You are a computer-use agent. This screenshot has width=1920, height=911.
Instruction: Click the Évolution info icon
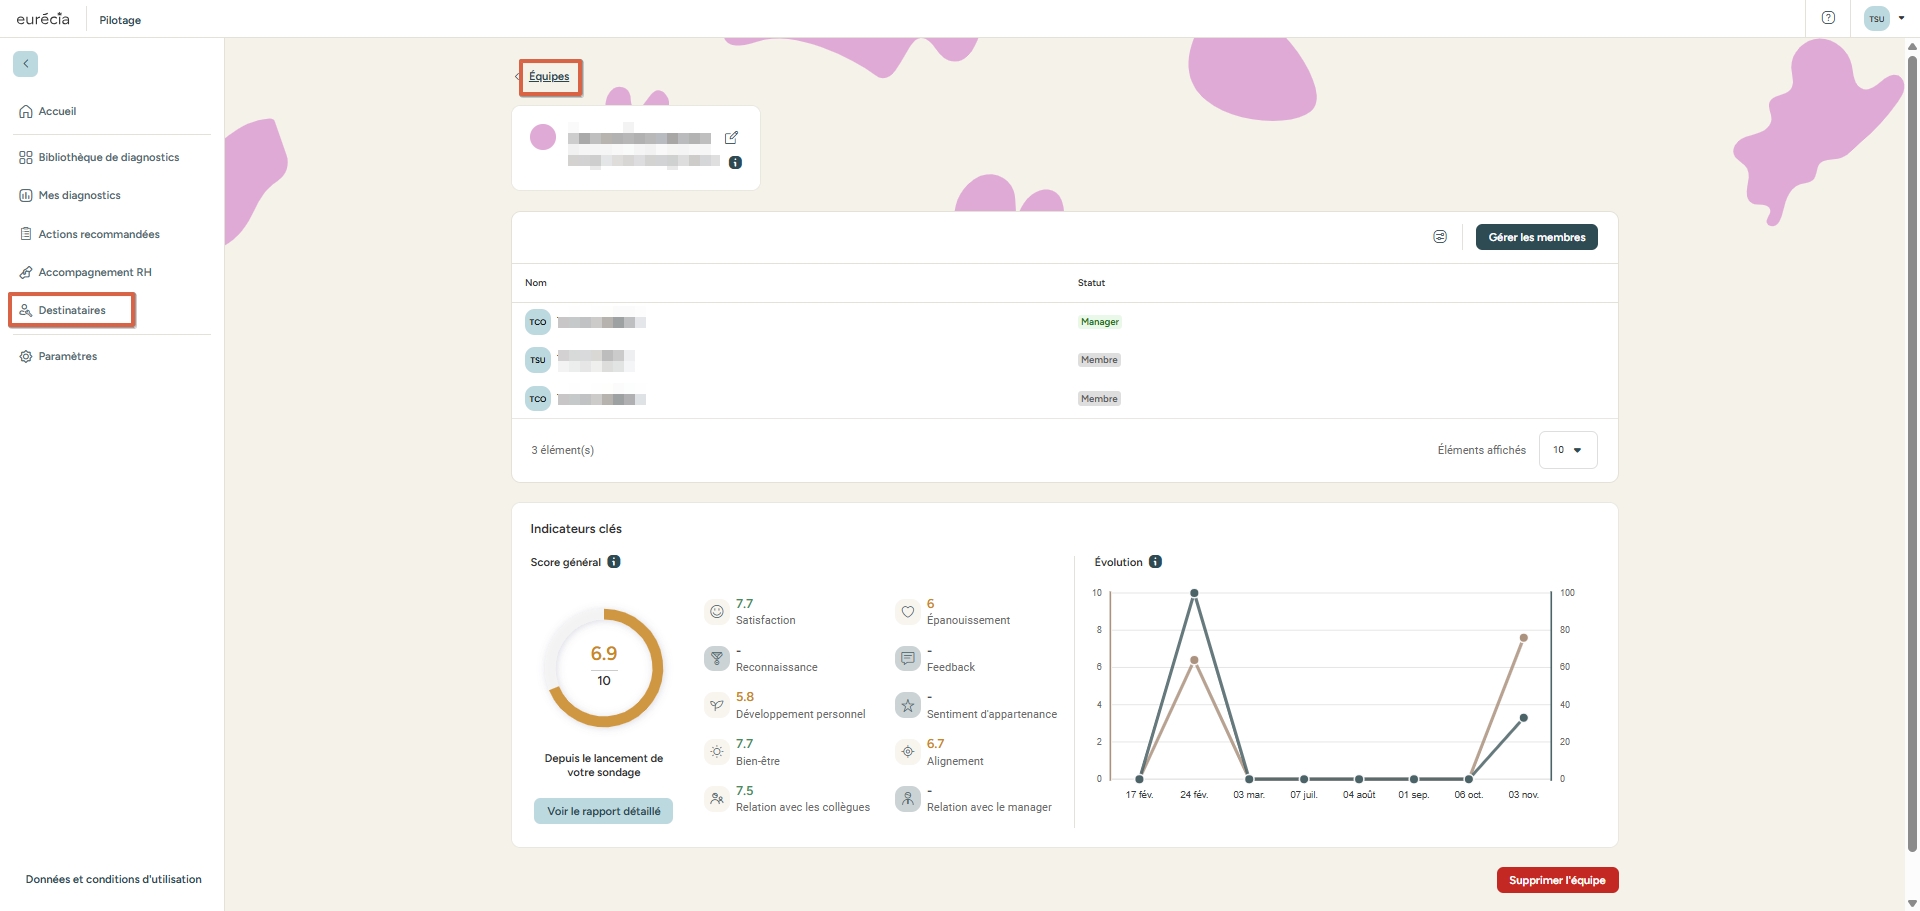(x=1155, y=562)
